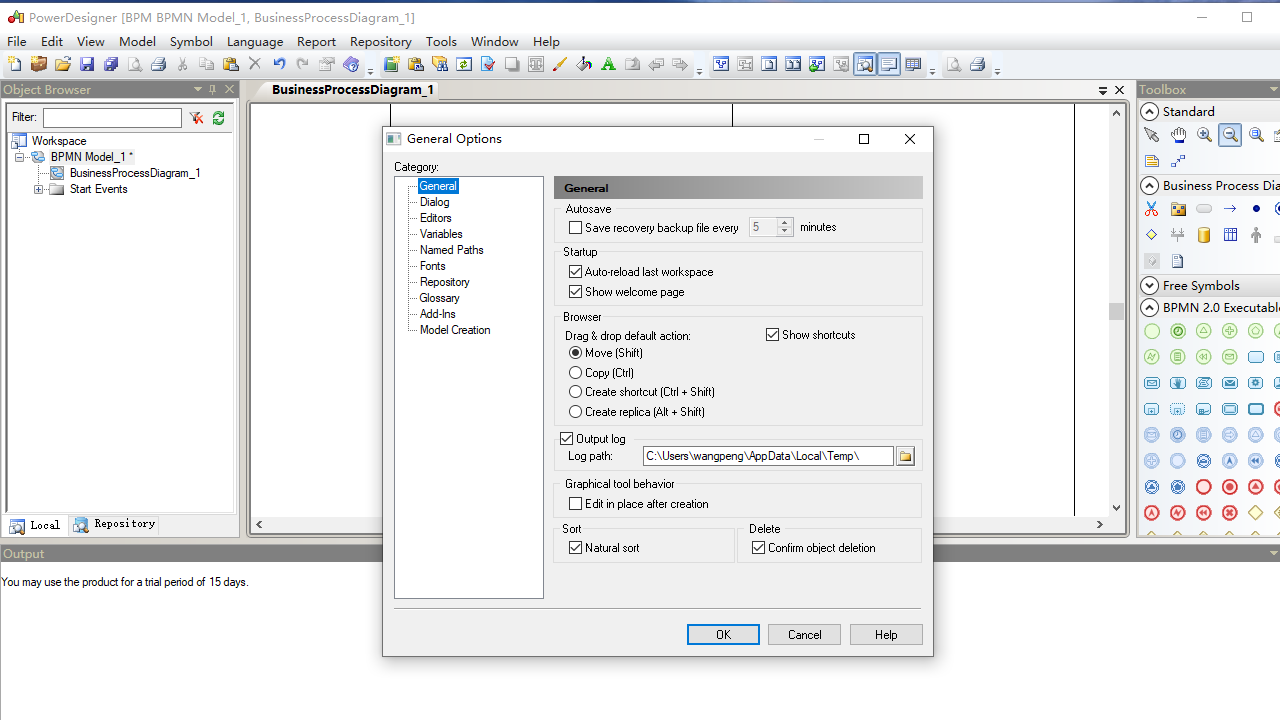Open the log path folder browser
This screenshot has width=1280, height=720.
point(905,455)
